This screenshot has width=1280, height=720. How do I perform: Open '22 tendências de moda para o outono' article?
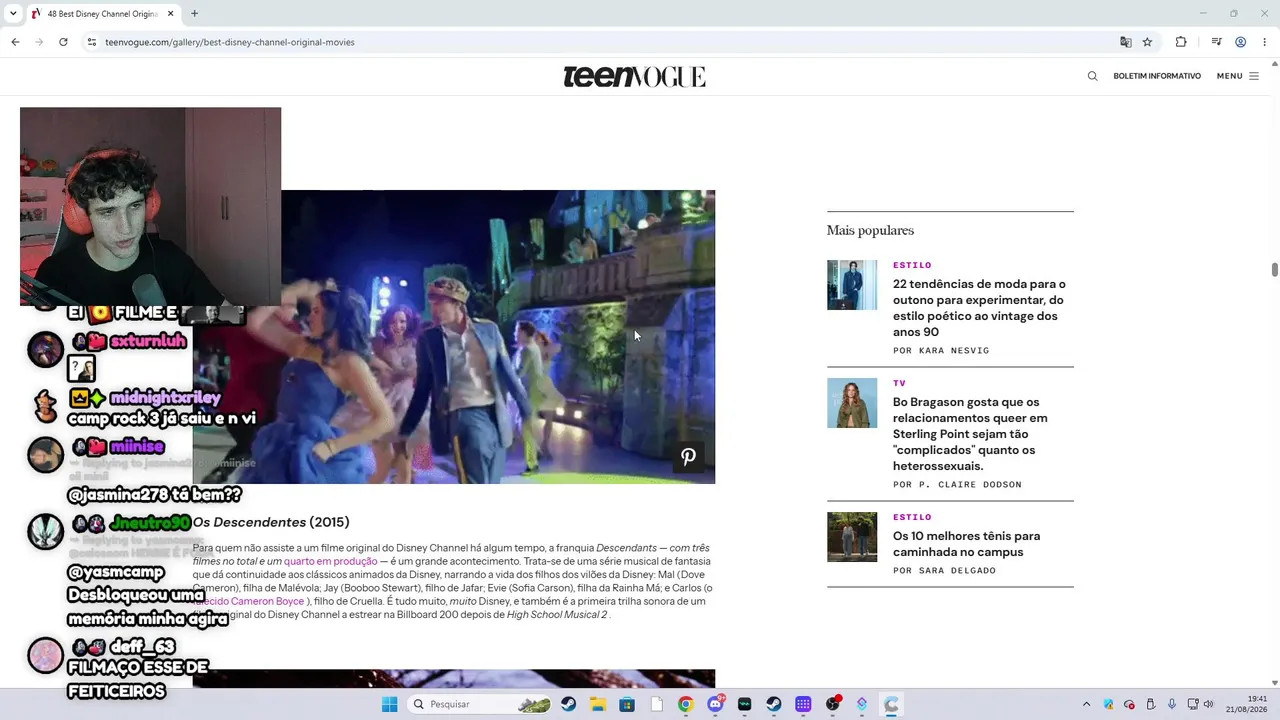(x=979, y=308)
